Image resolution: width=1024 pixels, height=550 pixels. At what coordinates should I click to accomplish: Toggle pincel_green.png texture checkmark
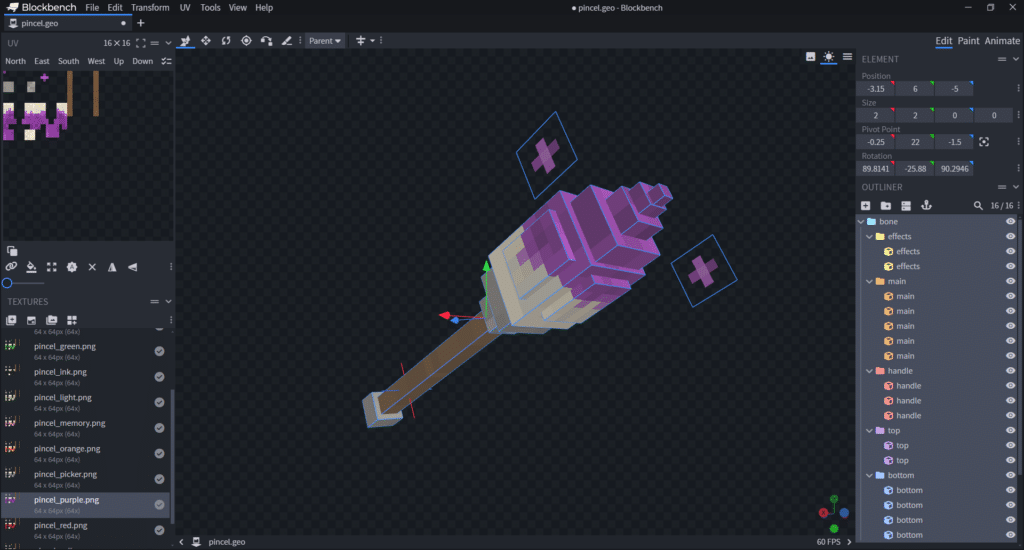159,351
